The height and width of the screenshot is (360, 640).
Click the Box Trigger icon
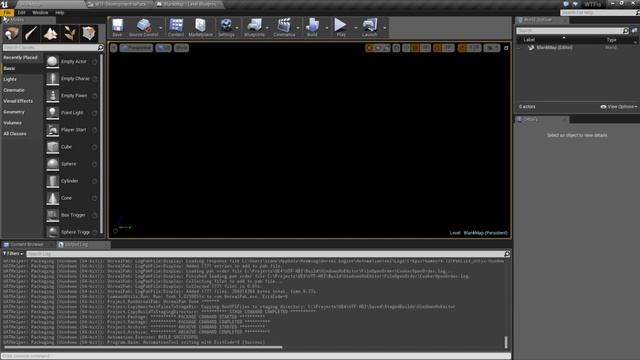(x=52, y=215)
